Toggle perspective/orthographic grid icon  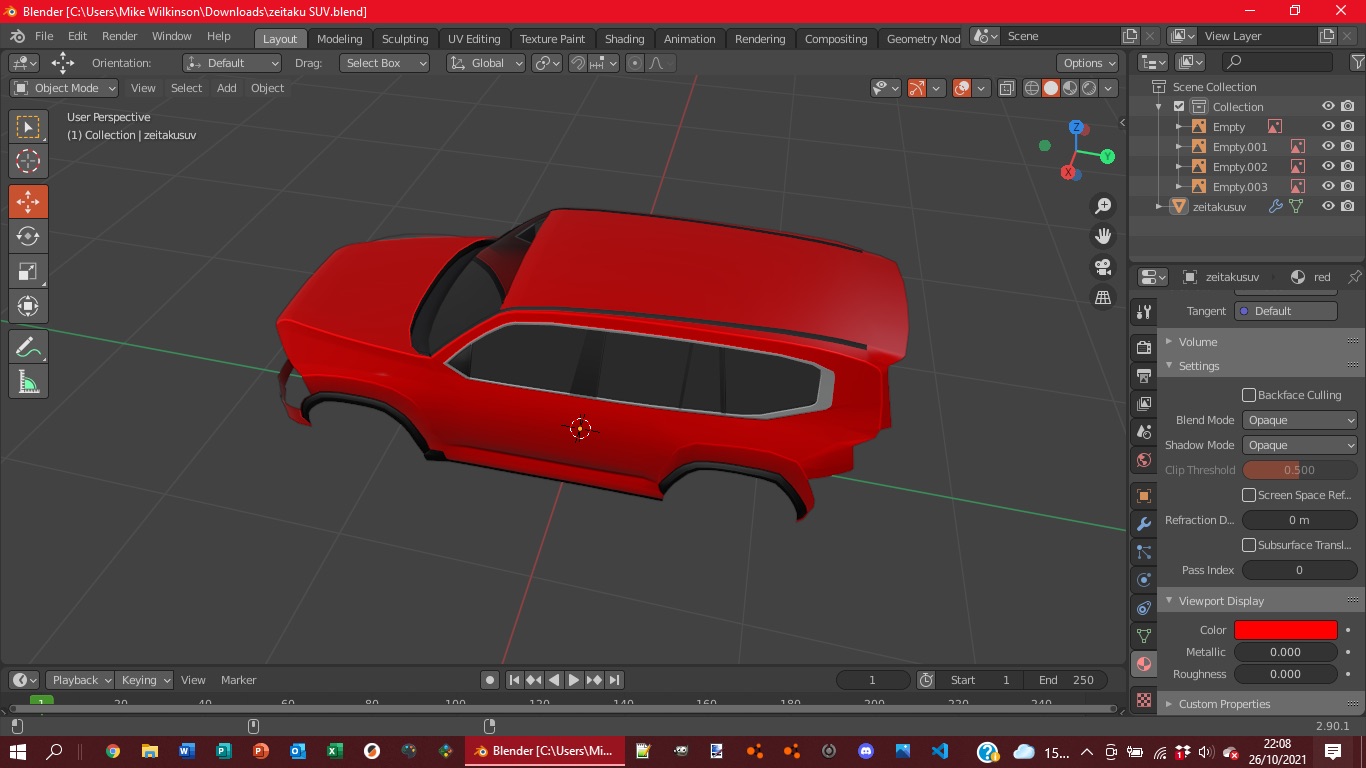tap(1103, 298)
